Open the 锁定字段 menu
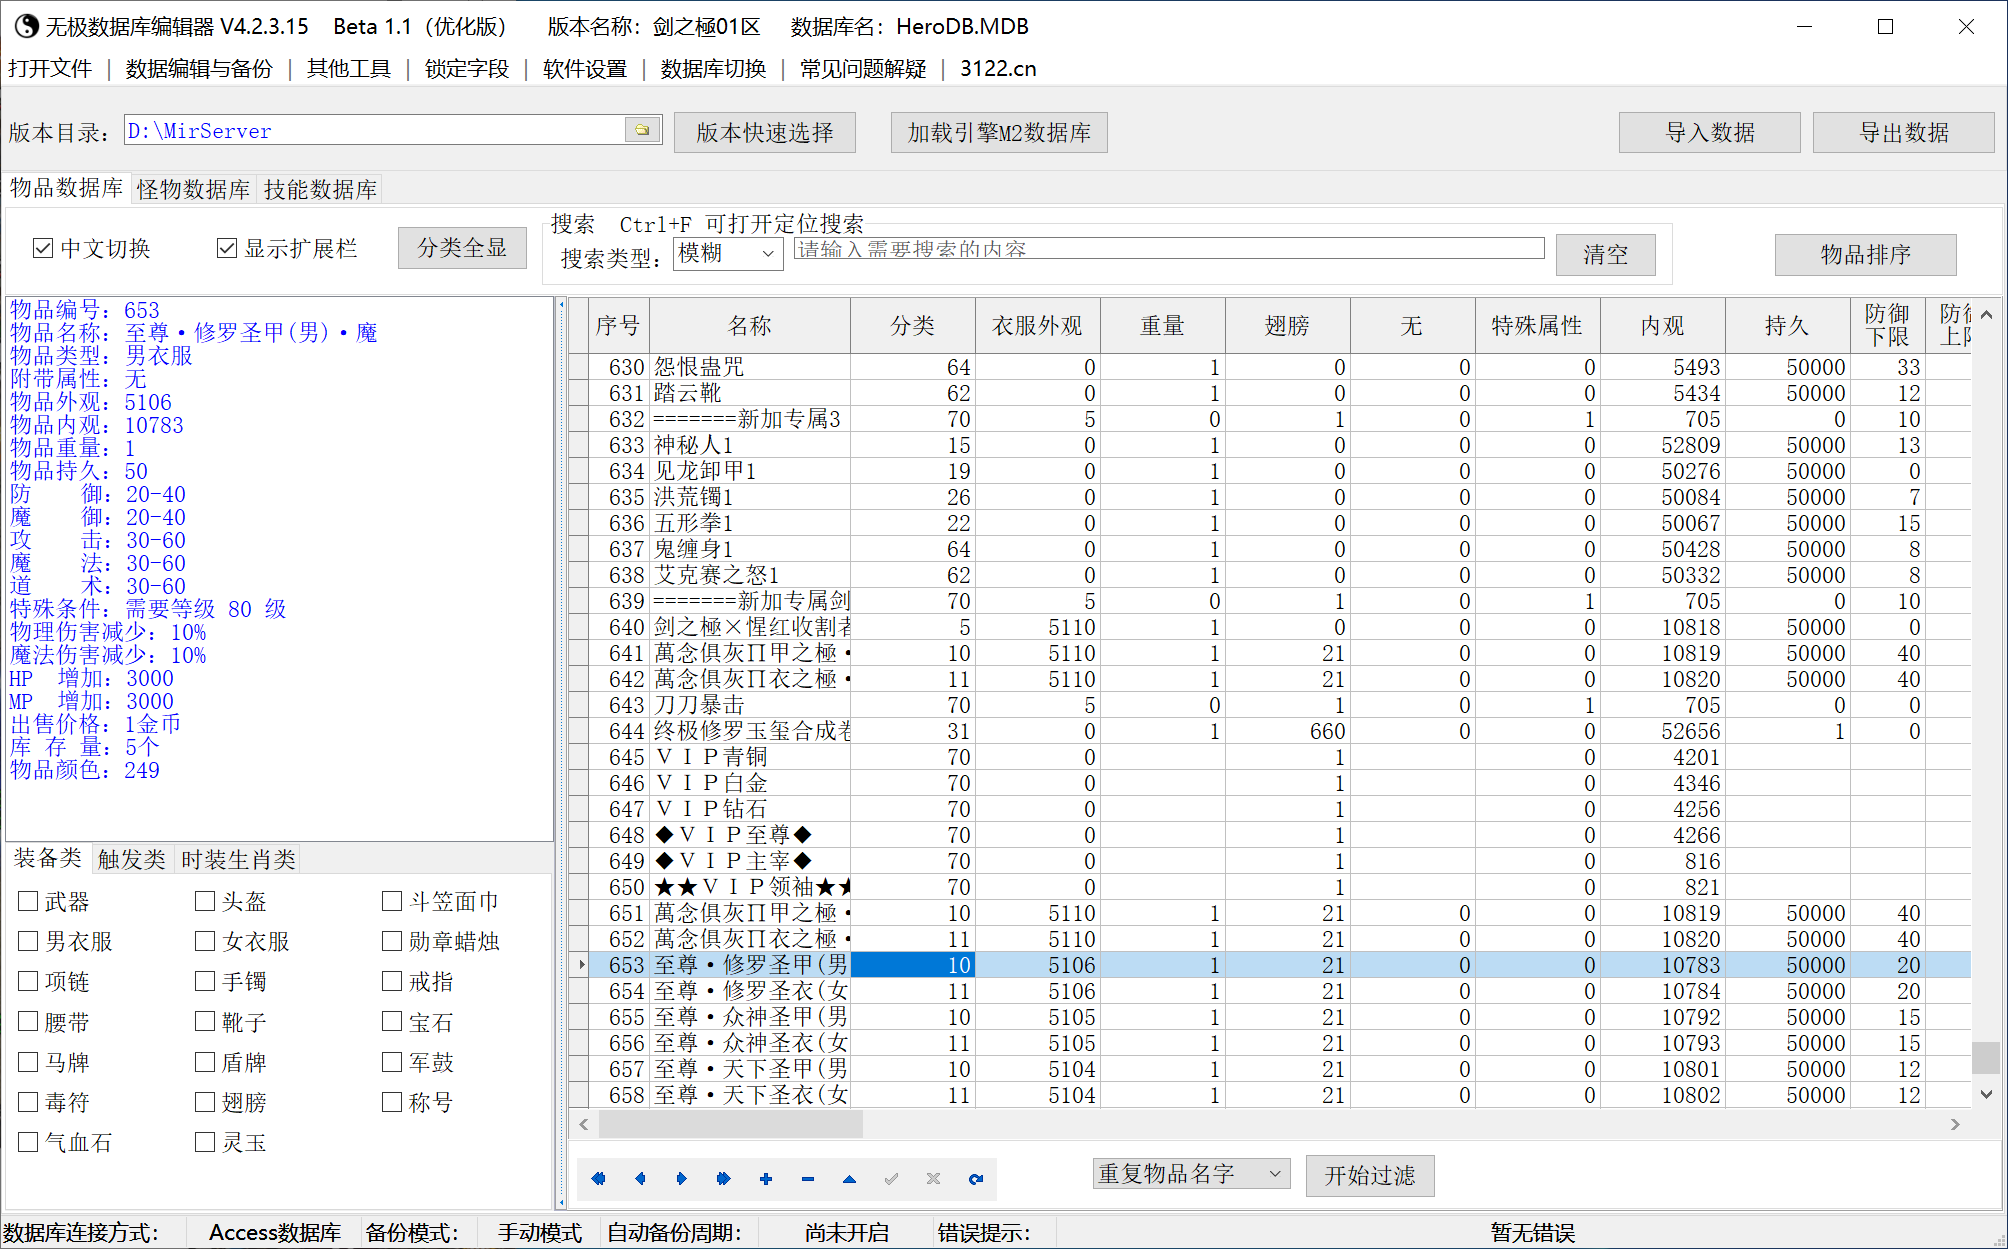This screenshot has width=2008, height=1249. point(467,69)
